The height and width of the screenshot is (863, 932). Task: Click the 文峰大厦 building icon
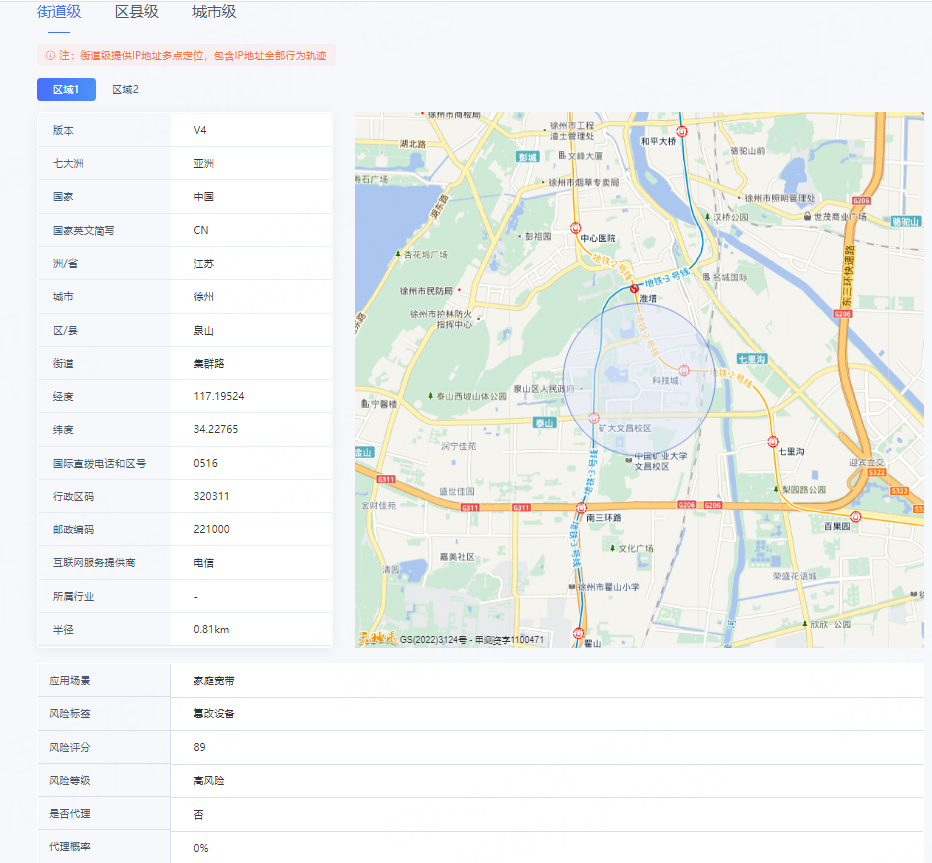click(x=562, y=155)
